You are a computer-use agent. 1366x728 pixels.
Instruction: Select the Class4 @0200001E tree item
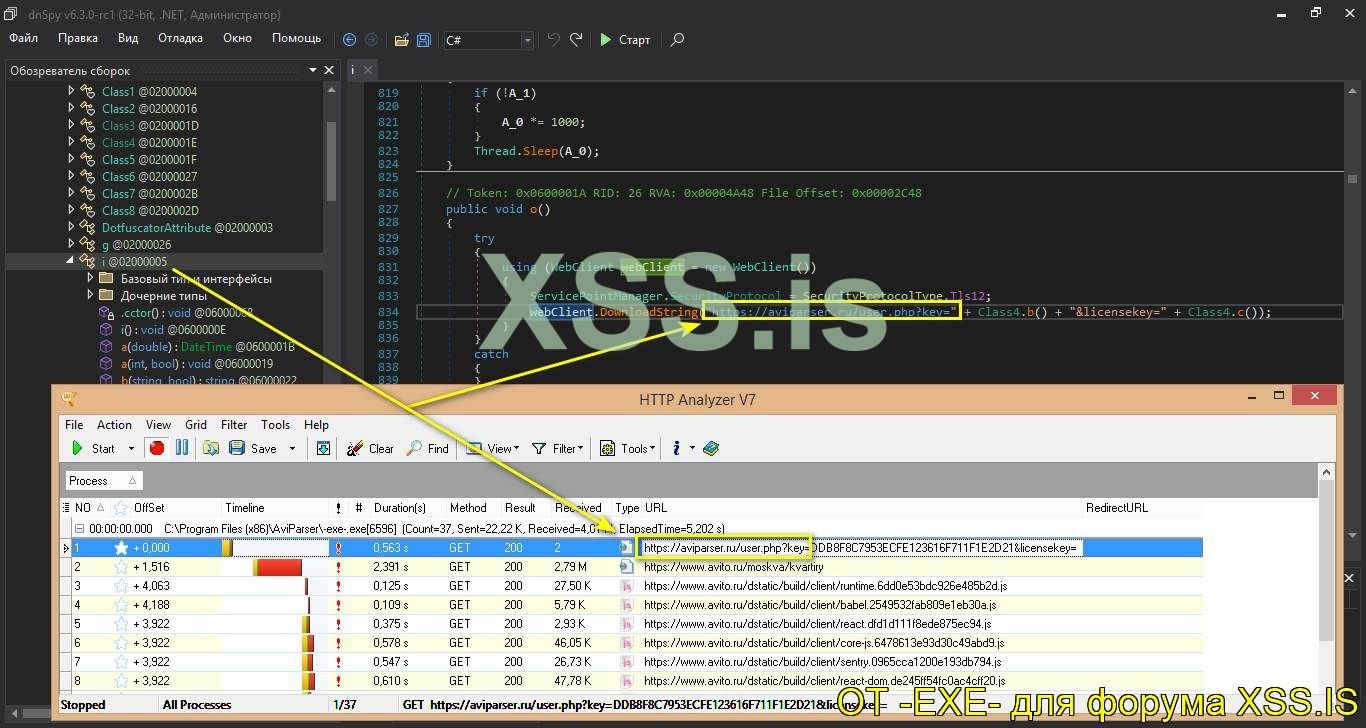(149, 142)
